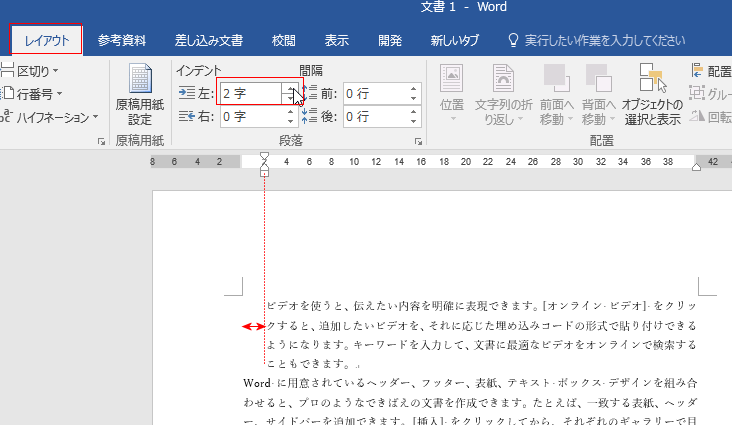The image size is (732, 425).
Task: Increase right indent with up spinner
Action: point(290,112)
